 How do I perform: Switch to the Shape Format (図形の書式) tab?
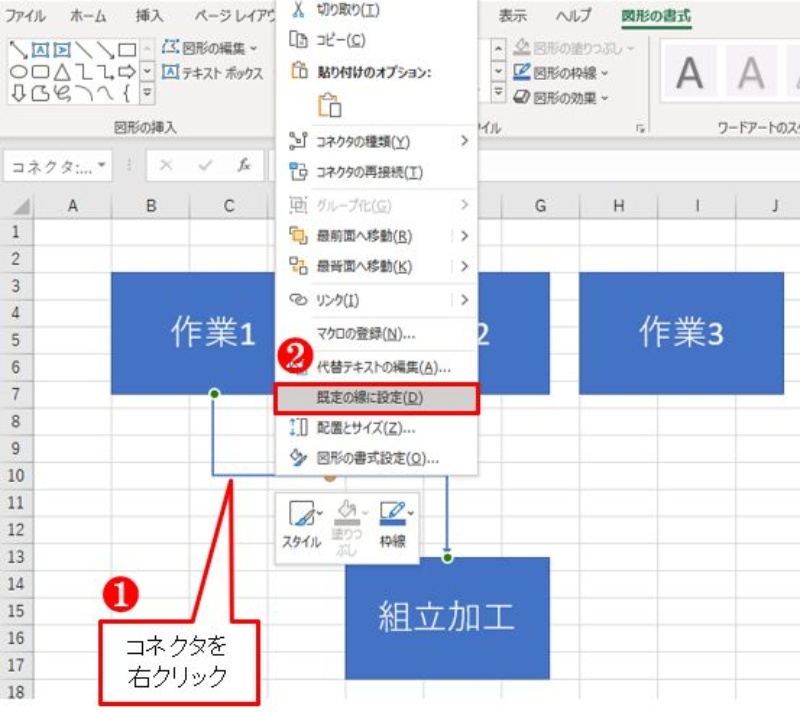[655, 16]
